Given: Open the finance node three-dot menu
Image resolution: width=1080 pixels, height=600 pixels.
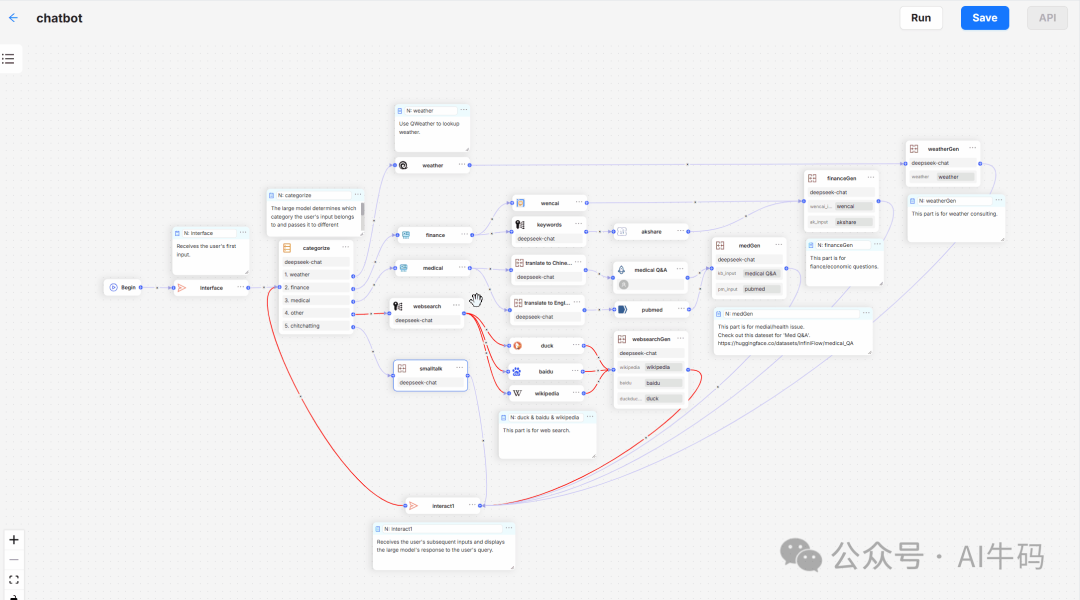Looking at the screenshot, I should point(464,234).
